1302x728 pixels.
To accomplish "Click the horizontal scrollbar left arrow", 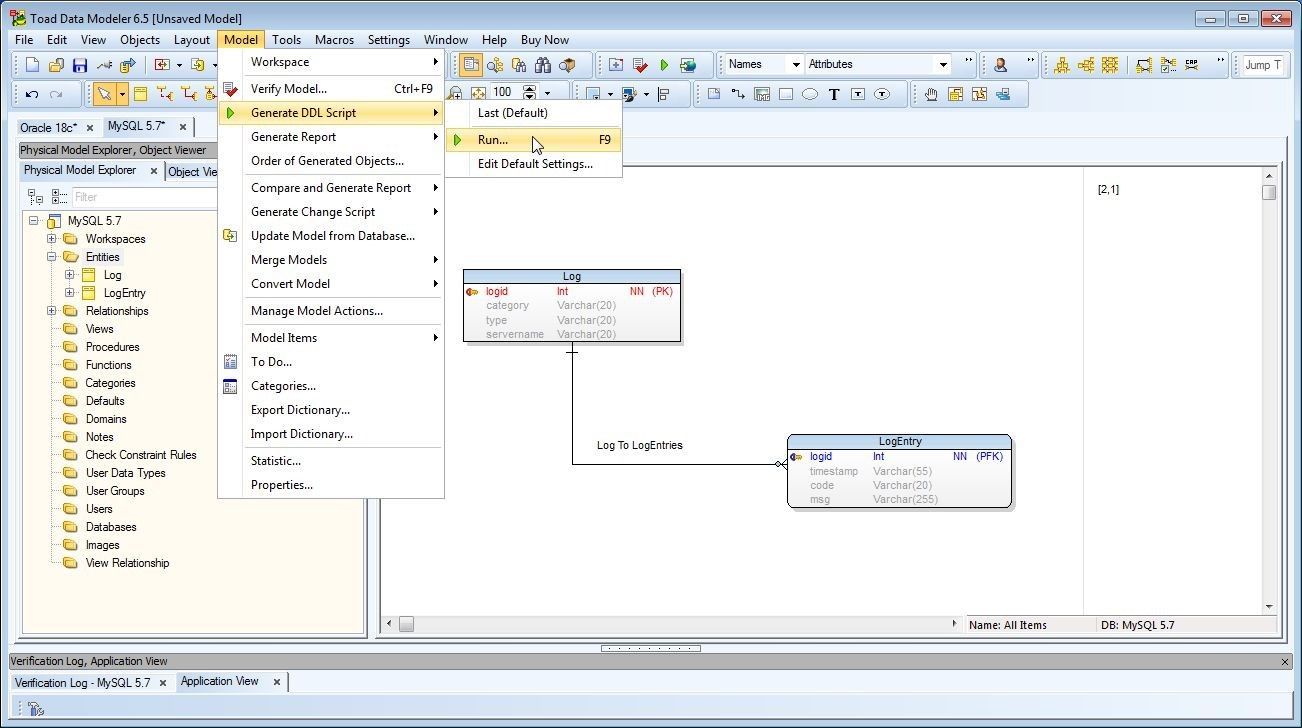I will (x=390, y=624).
